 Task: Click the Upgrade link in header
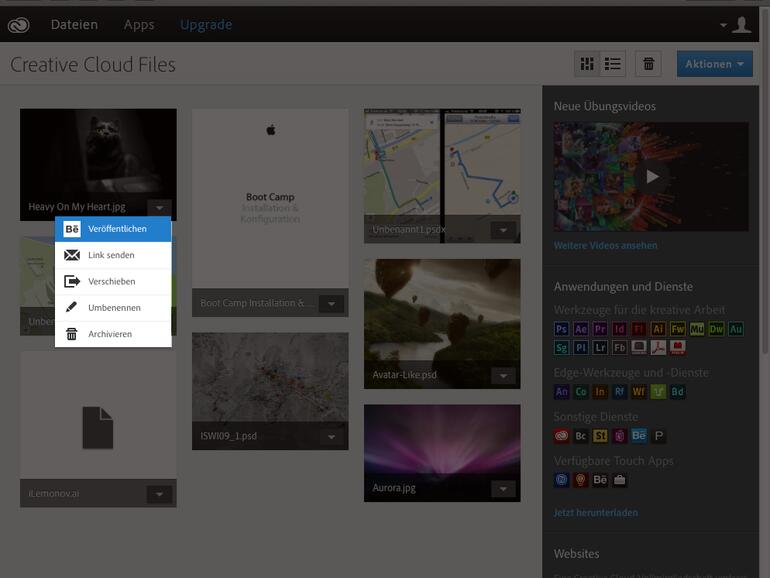pyautogui.click(x=206, y=25)
